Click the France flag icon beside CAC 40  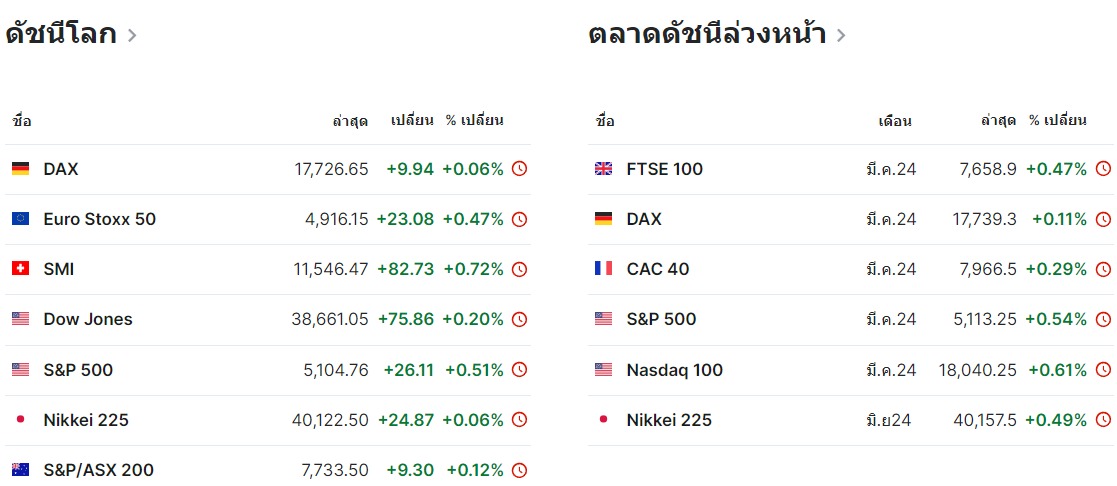[x=603, y=269]
